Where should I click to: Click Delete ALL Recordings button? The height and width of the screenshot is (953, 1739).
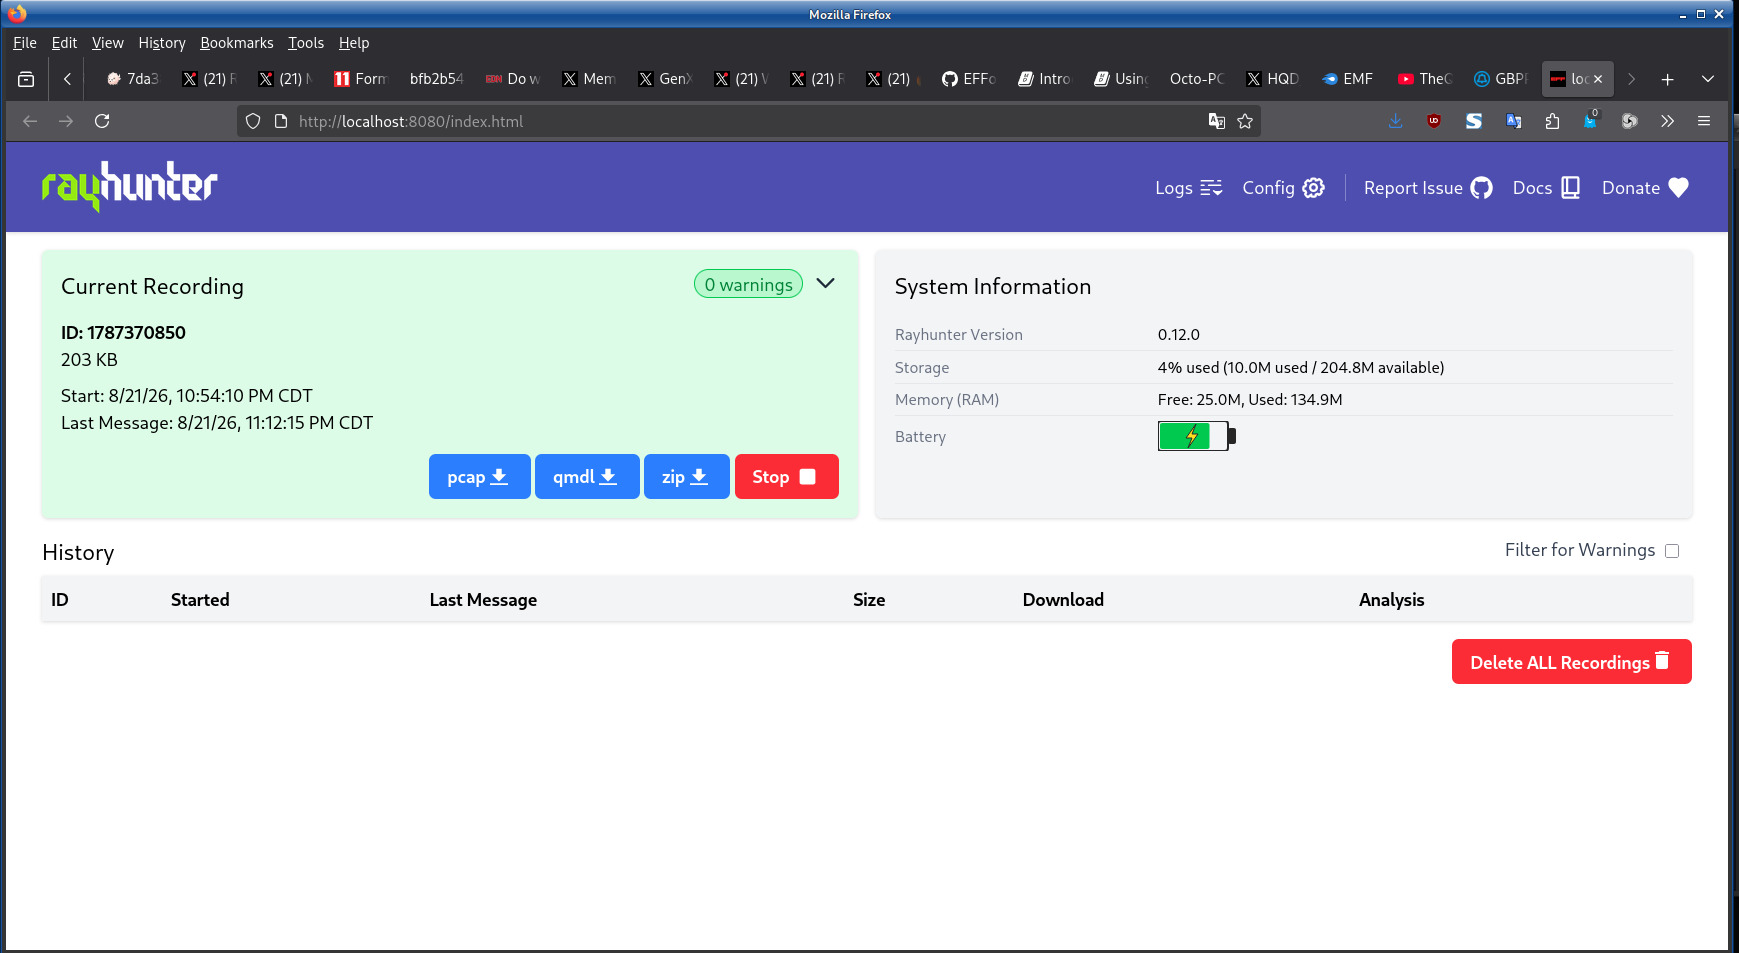(1571, 662)
